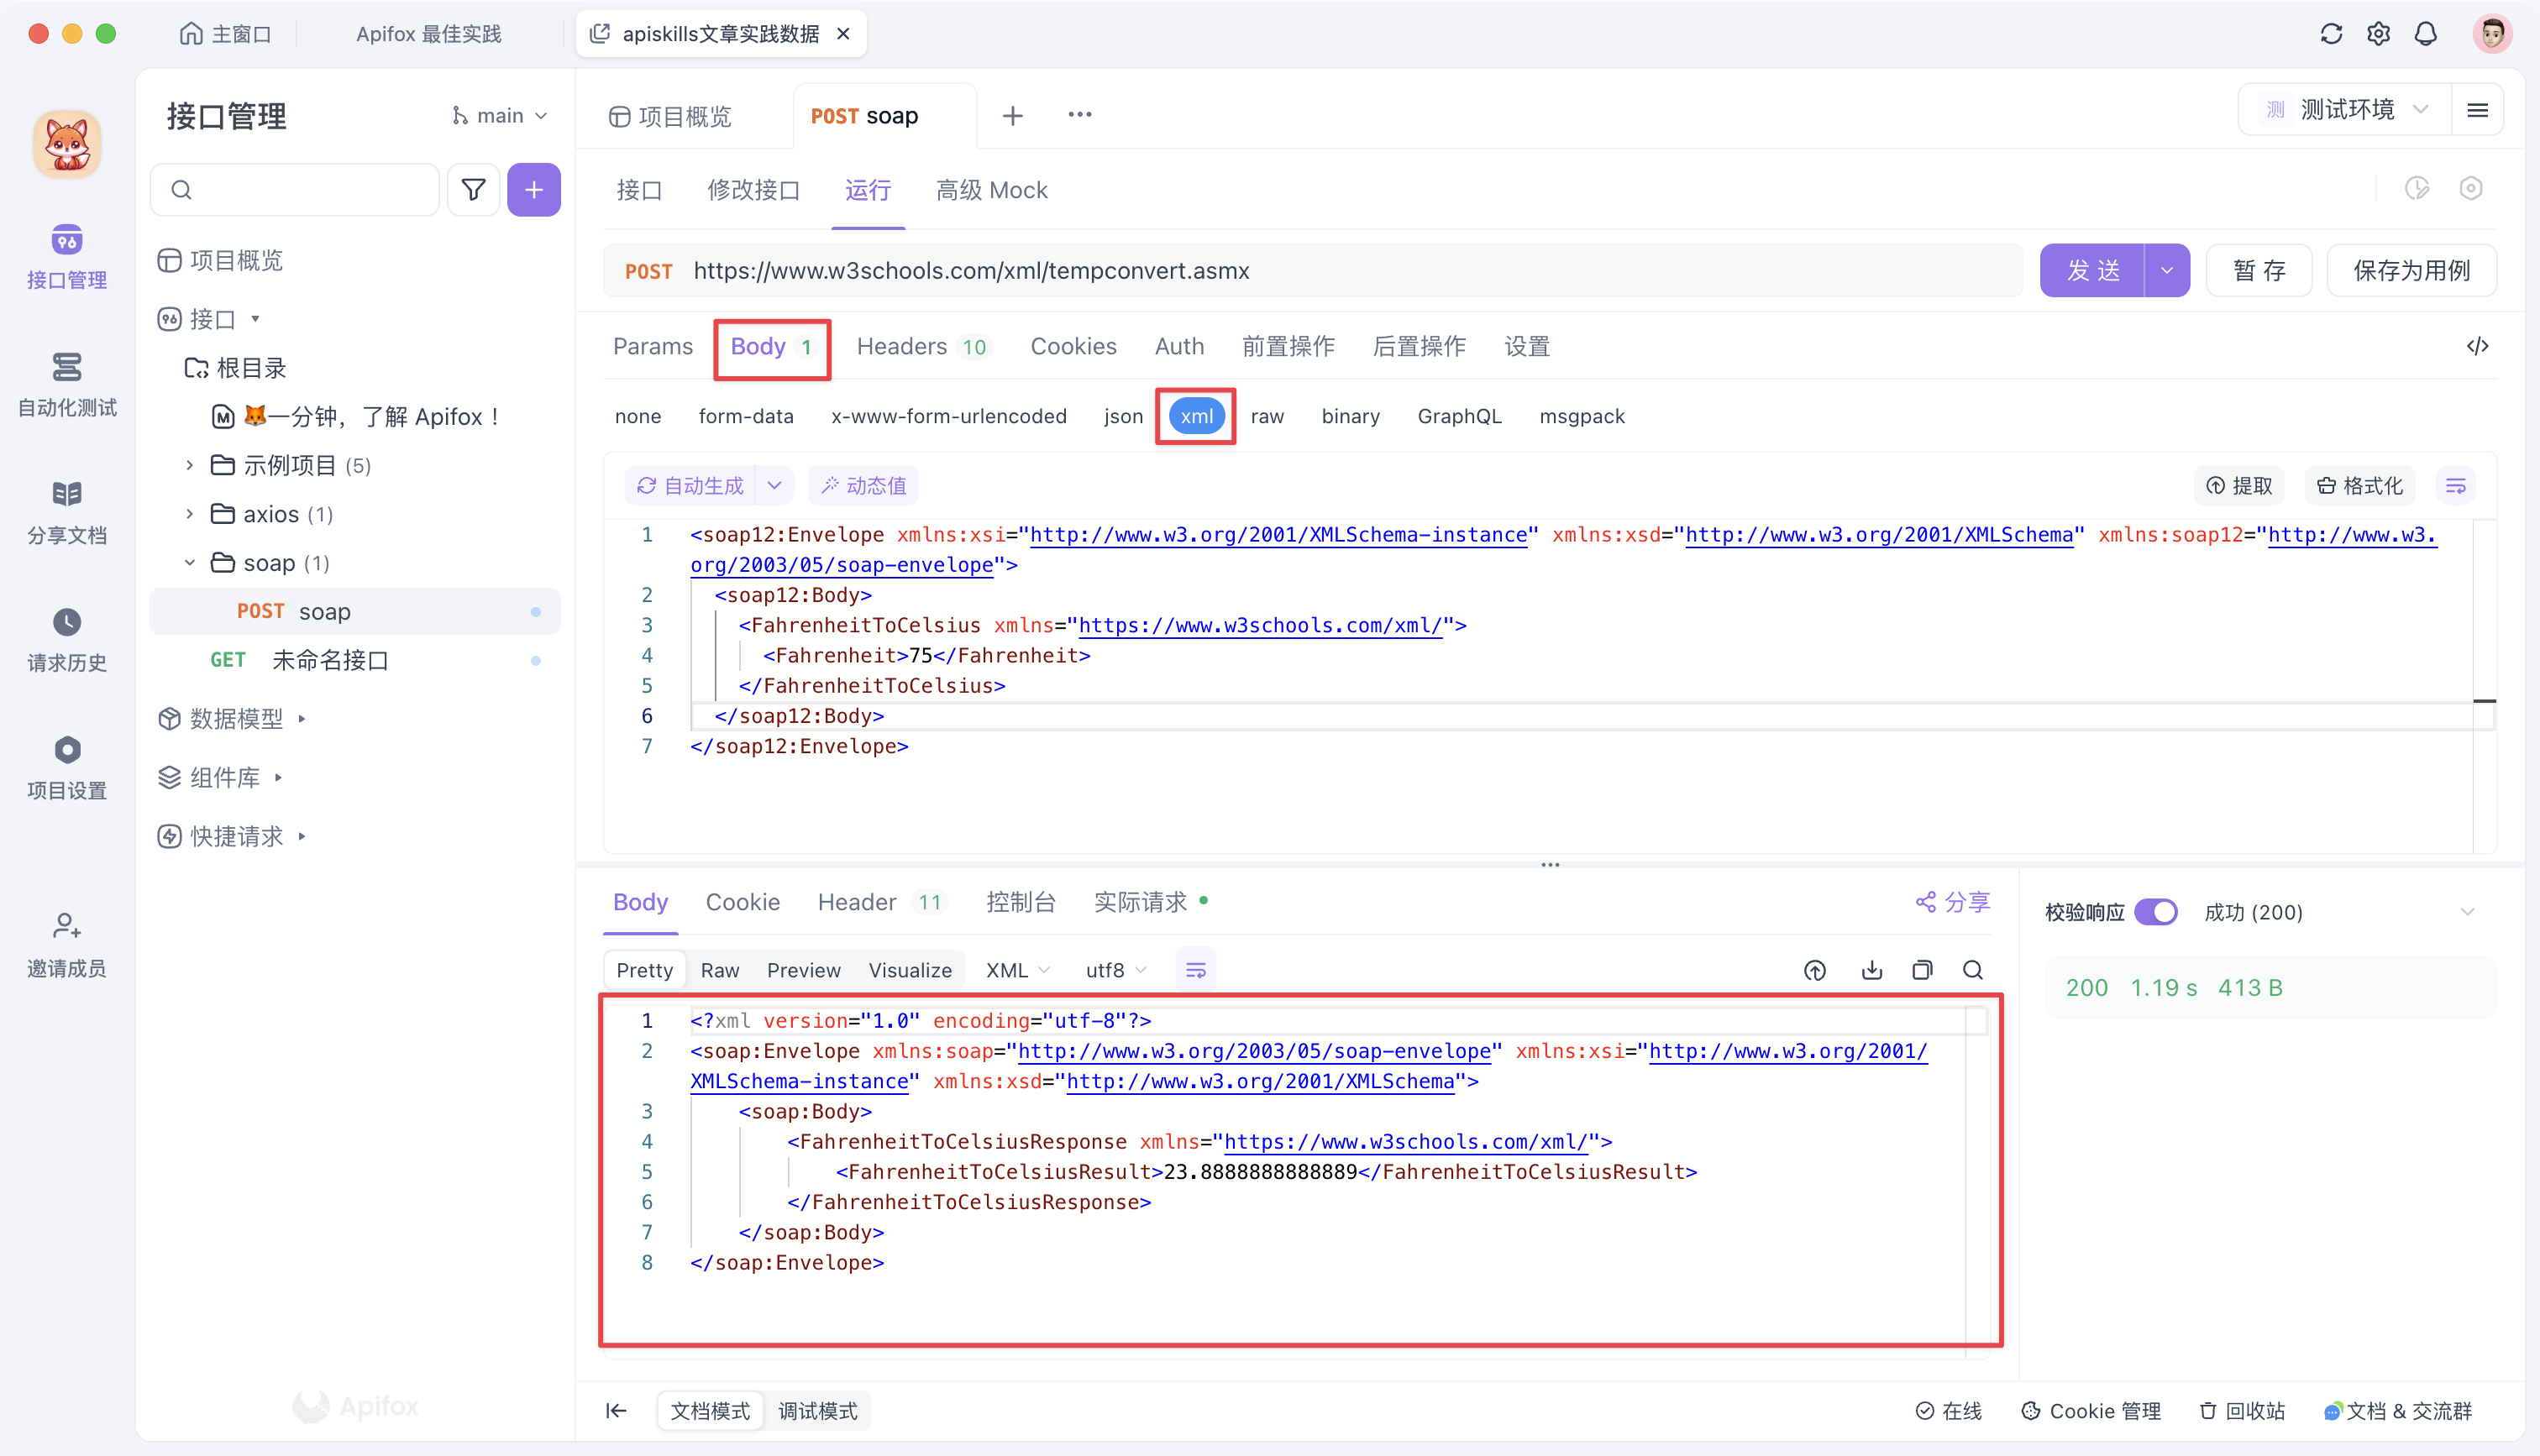Click the 提取 button

(x=2239, y=486)
